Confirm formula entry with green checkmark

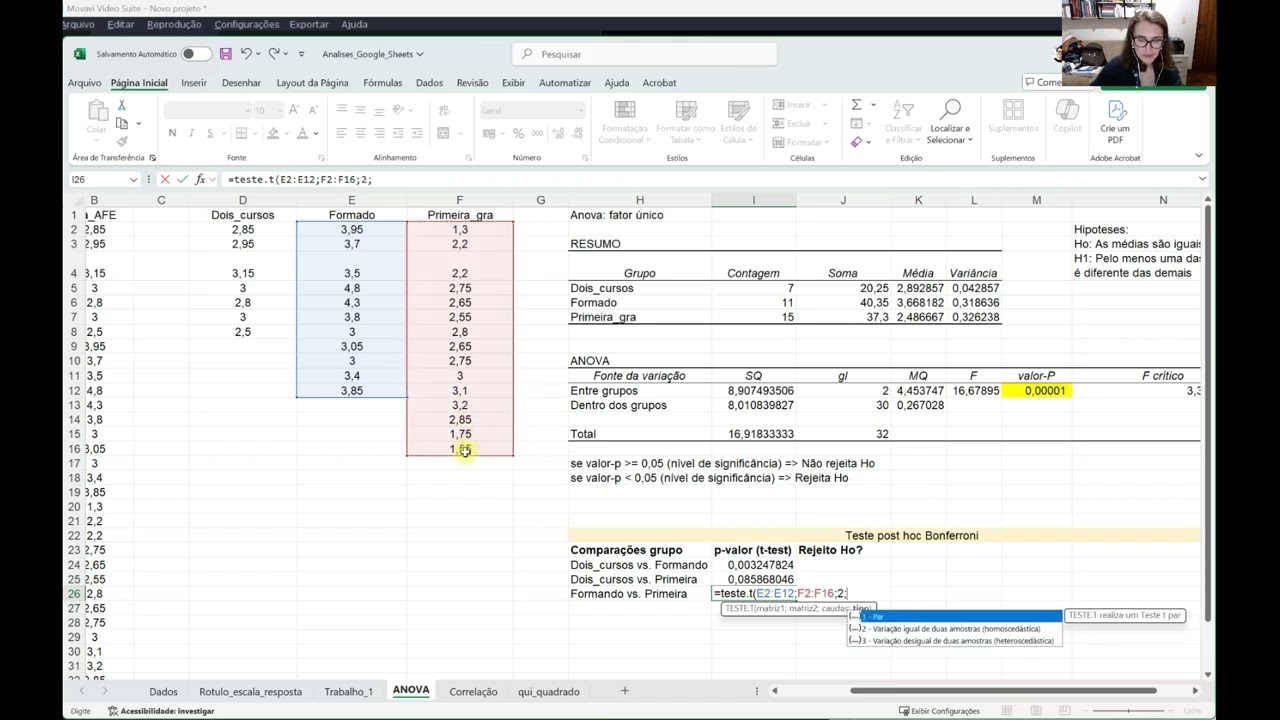[182, 180]
